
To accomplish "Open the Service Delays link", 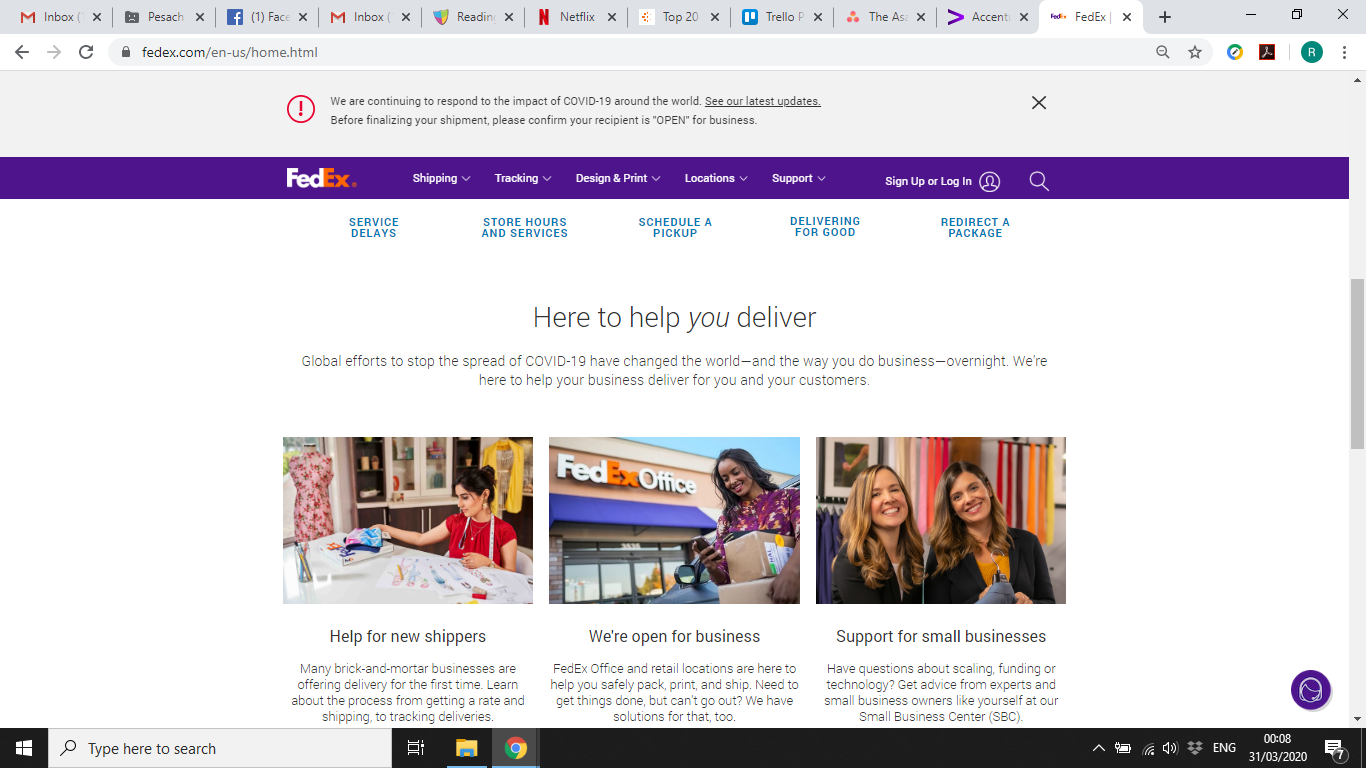I will [374, 228].
